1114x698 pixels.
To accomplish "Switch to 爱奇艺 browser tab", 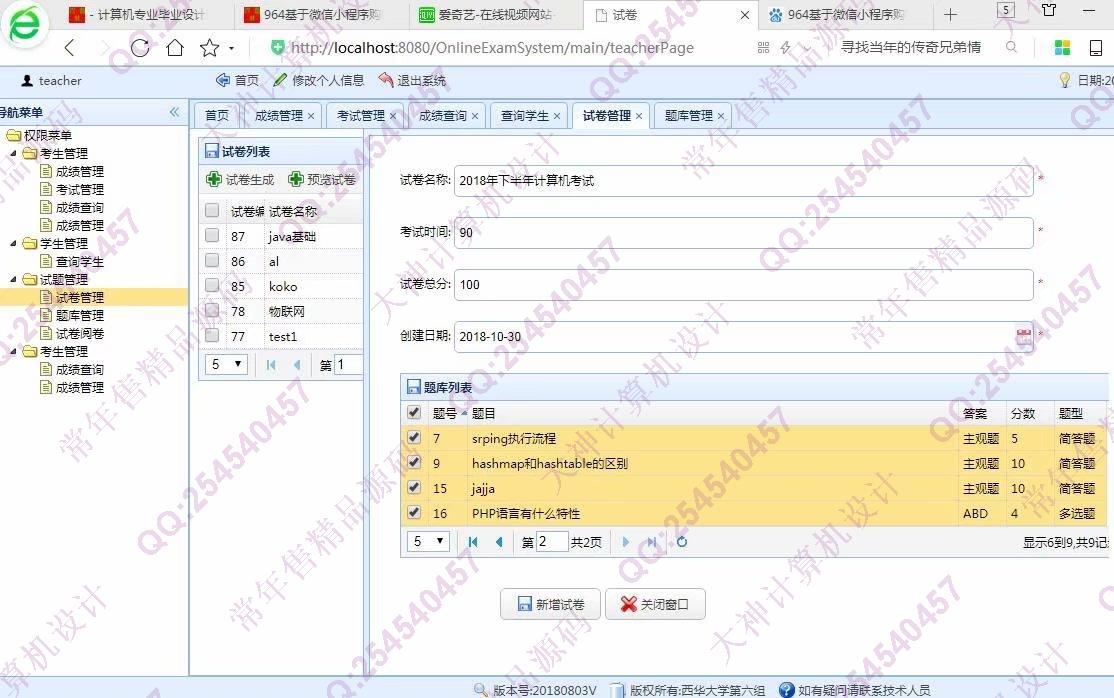I will [496, 14].
